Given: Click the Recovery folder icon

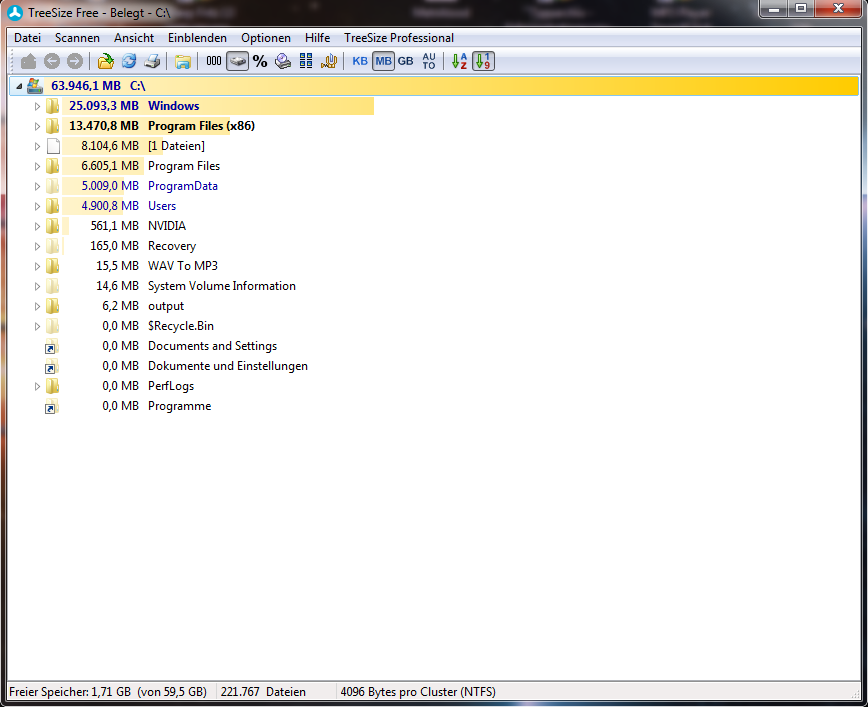Looking at the screenshot, I should 52,246.
